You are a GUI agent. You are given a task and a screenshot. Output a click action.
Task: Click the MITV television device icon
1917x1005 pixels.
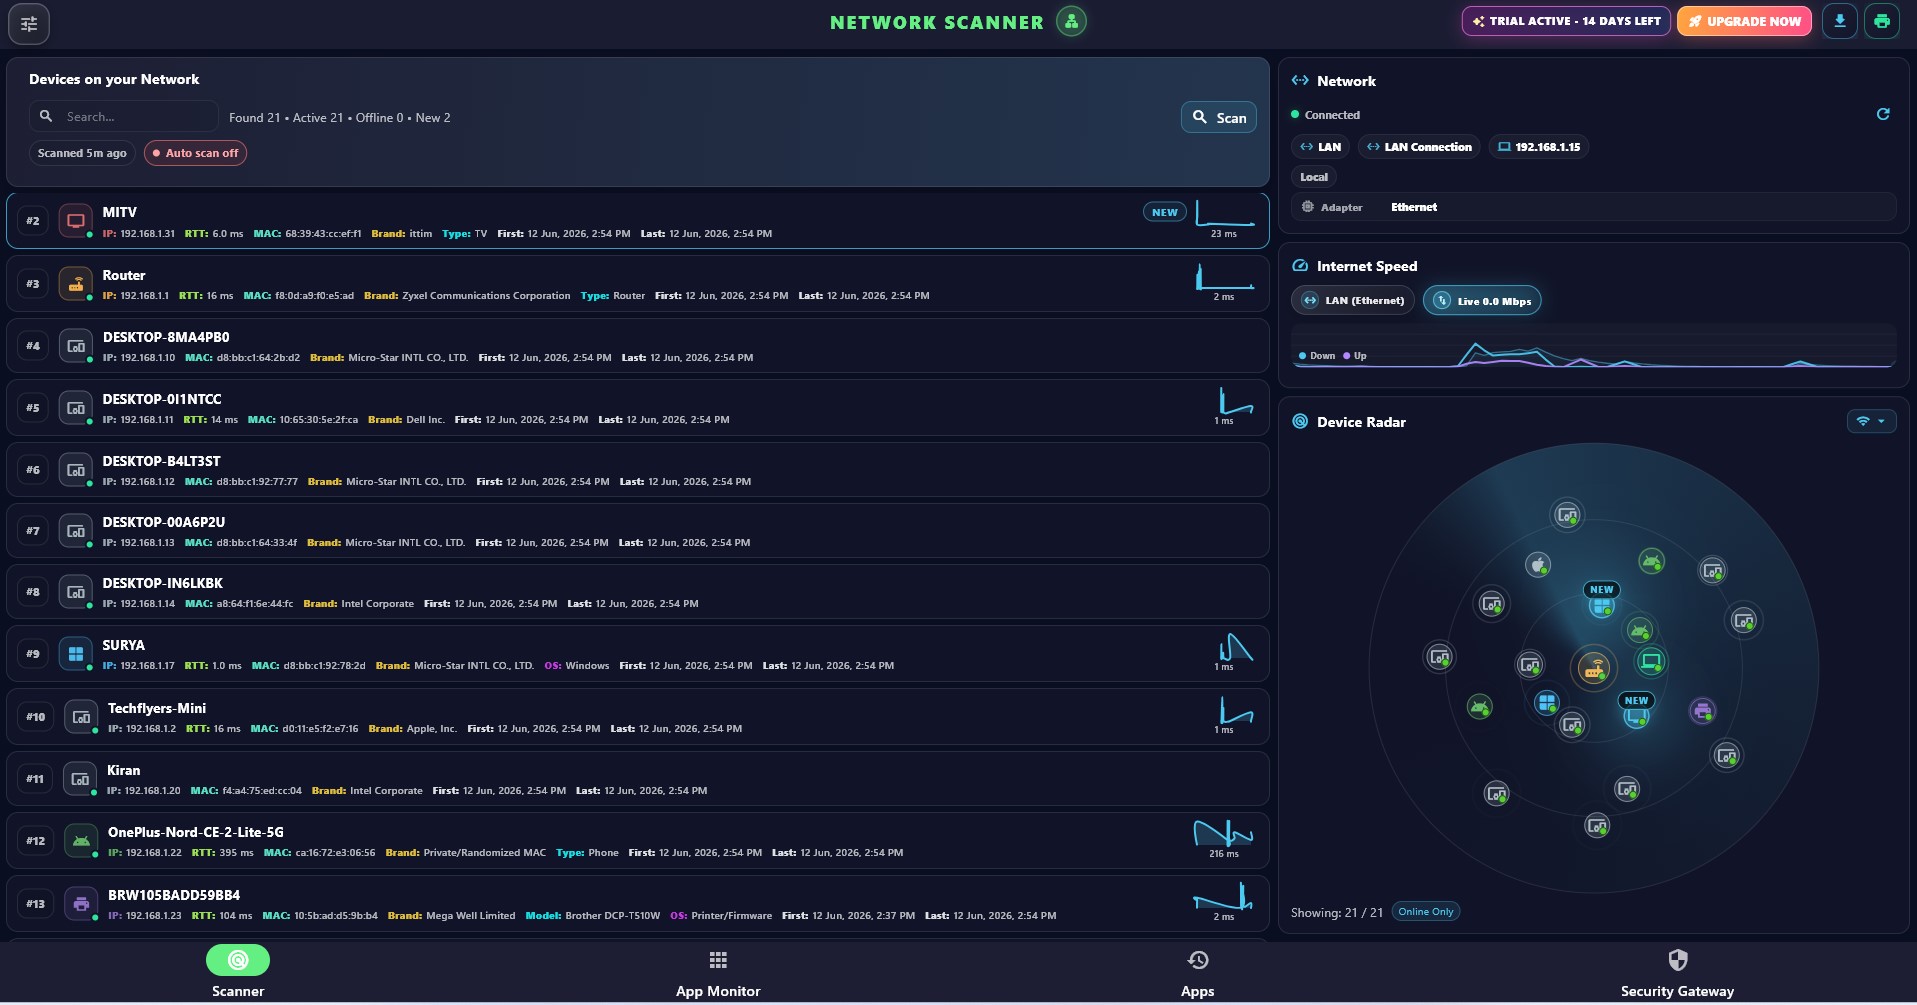point(75,221)
